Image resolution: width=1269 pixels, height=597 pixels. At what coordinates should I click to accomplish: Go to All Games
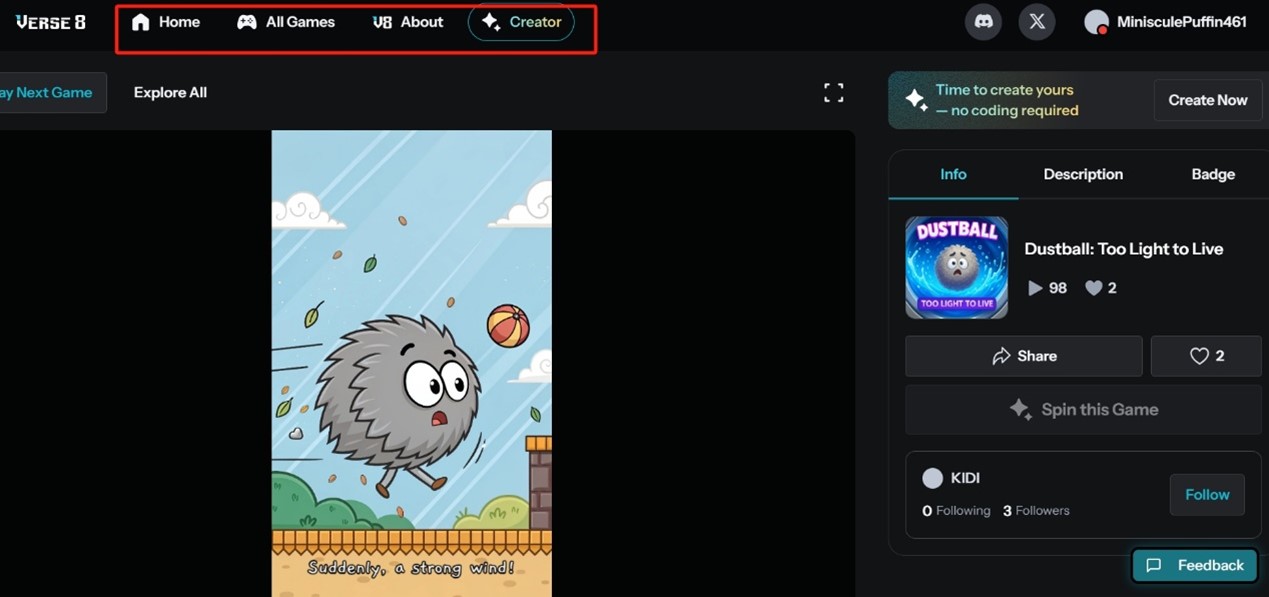click(286, 22)
